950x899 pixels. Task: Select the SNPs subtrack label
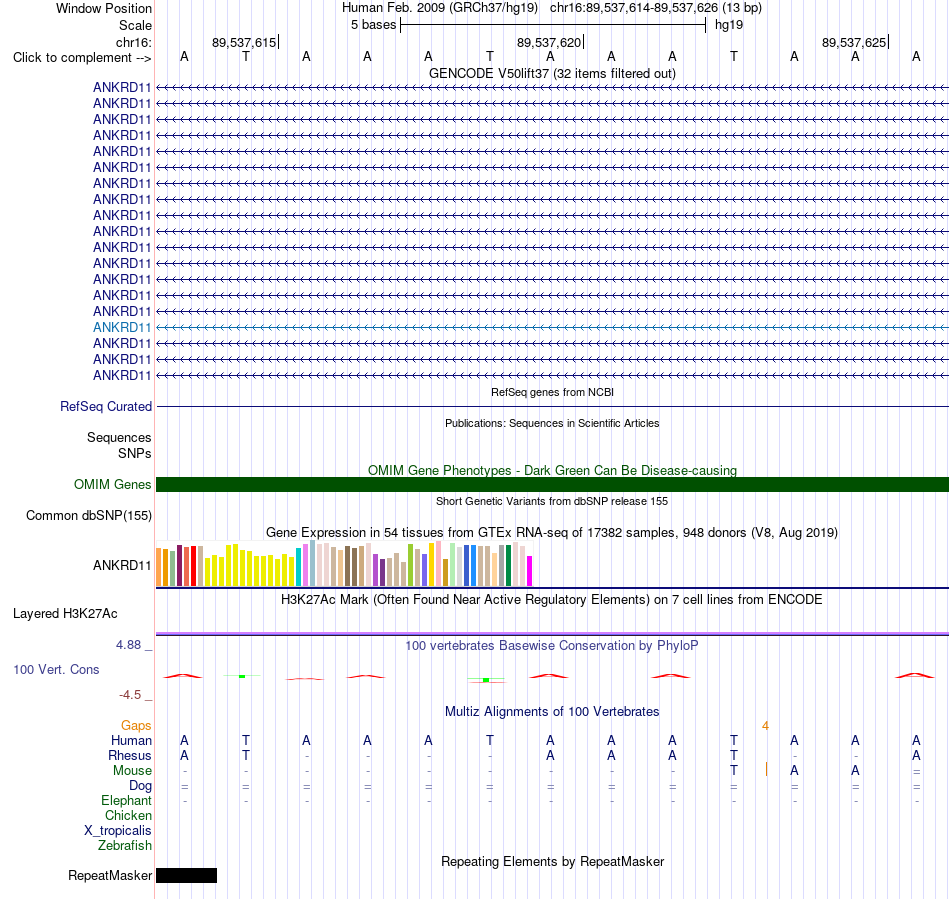[x=135, y=453]
